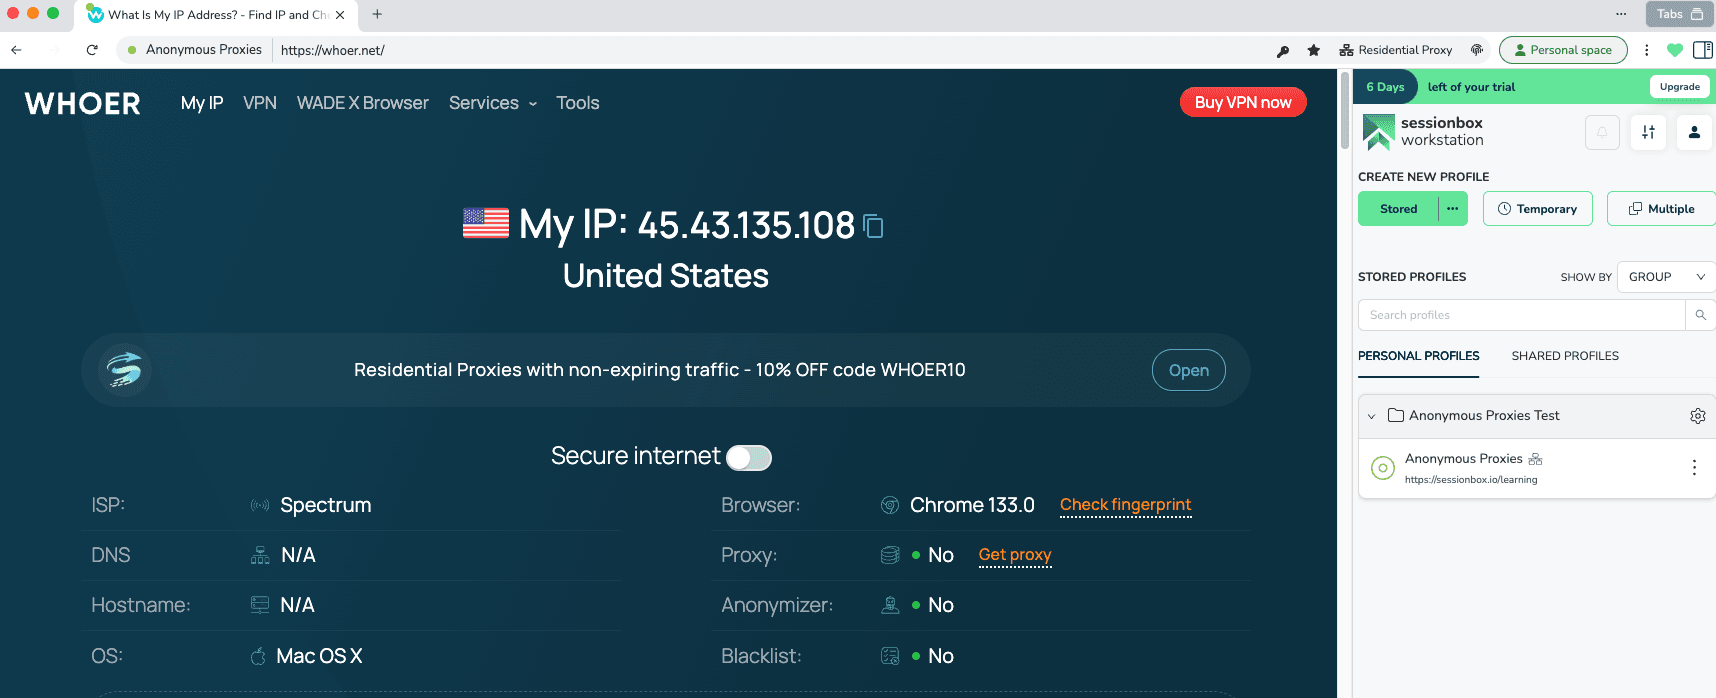Open SessionBox sliders settings icon

pyautogui.click(x=1648, y=132)
